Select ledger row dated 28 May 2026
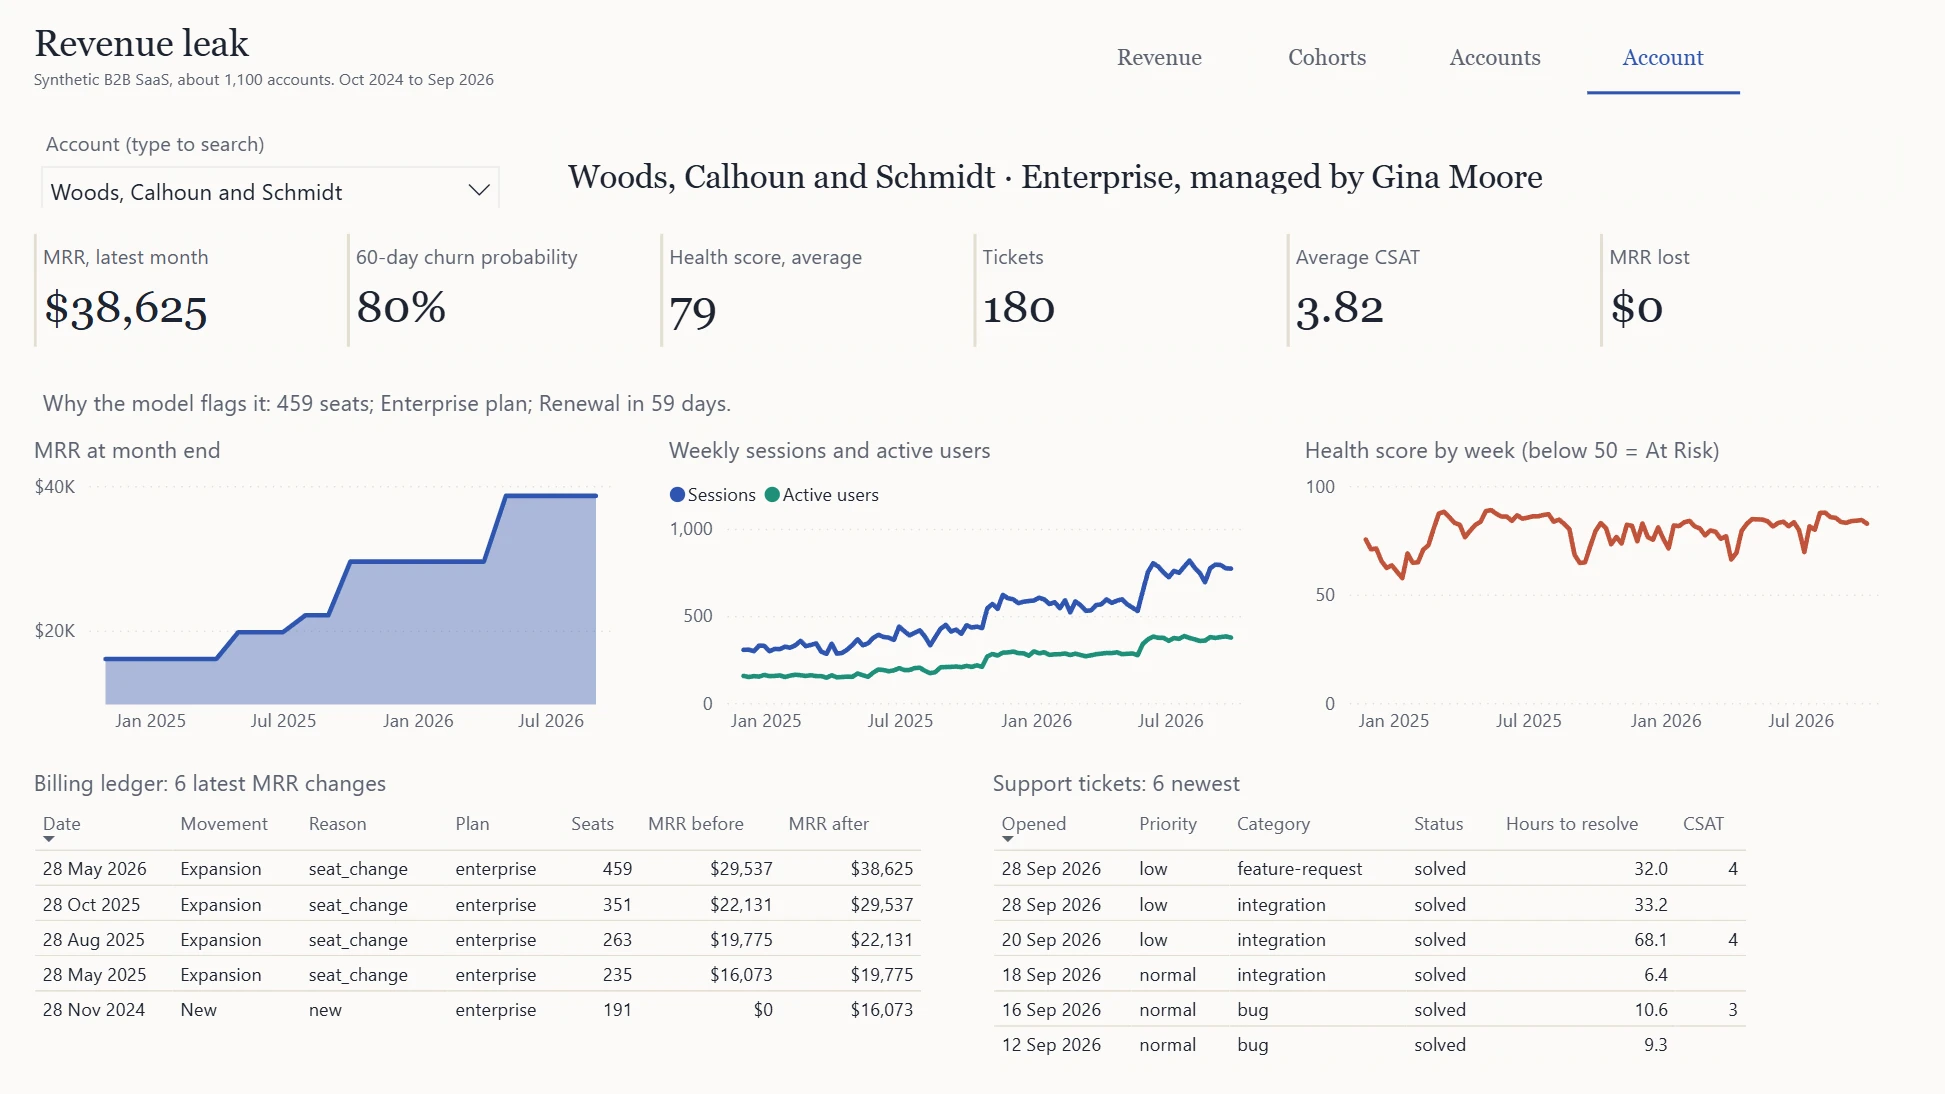1945x1094 pixels. [477, 869]
